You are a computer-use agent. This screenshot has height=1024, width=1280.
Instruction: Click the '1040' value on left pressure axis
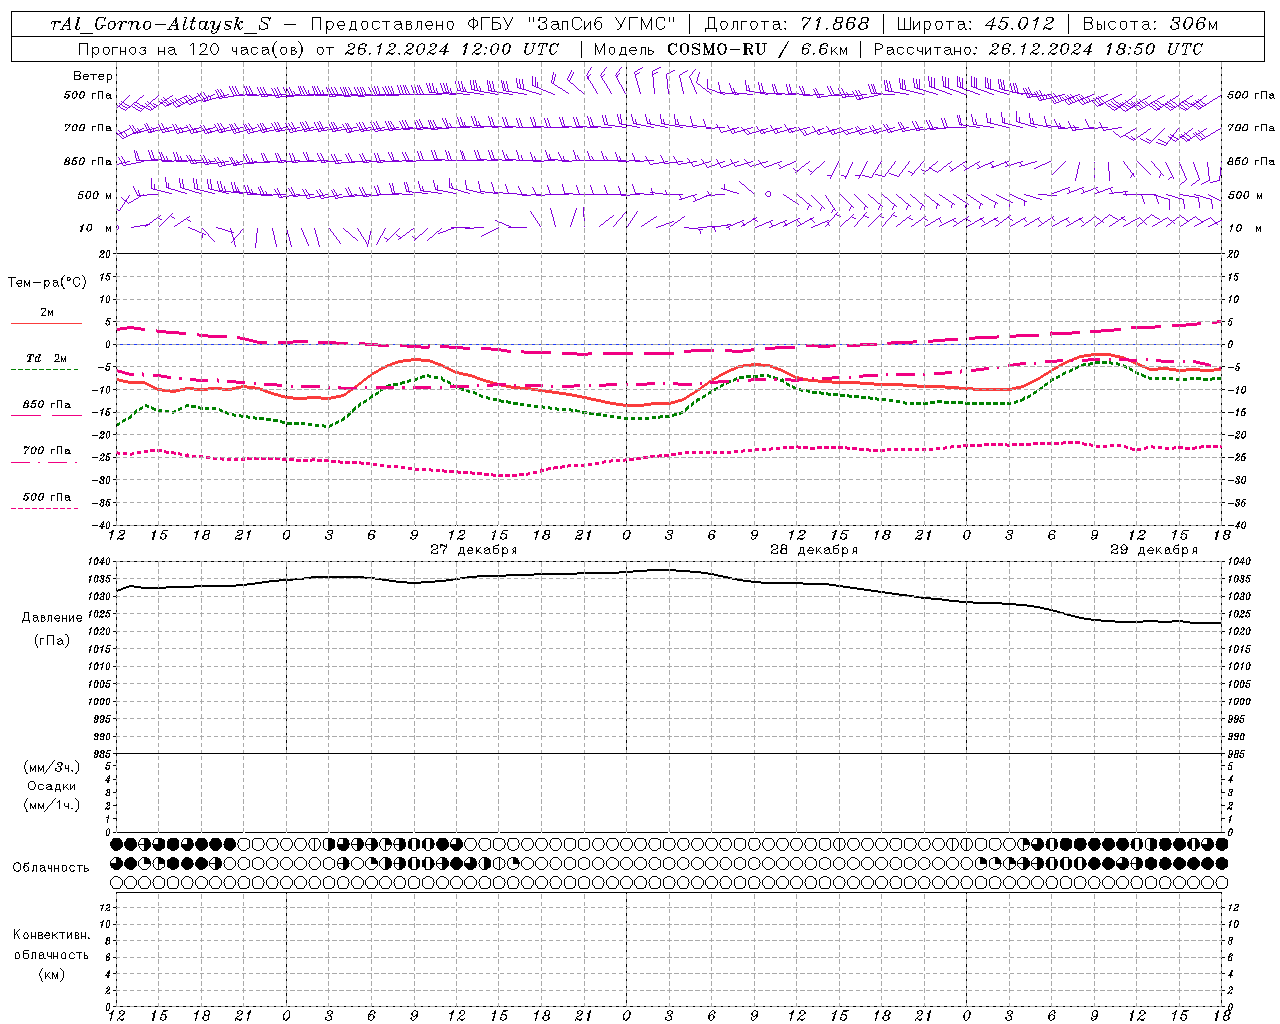(x=97, y=562)
